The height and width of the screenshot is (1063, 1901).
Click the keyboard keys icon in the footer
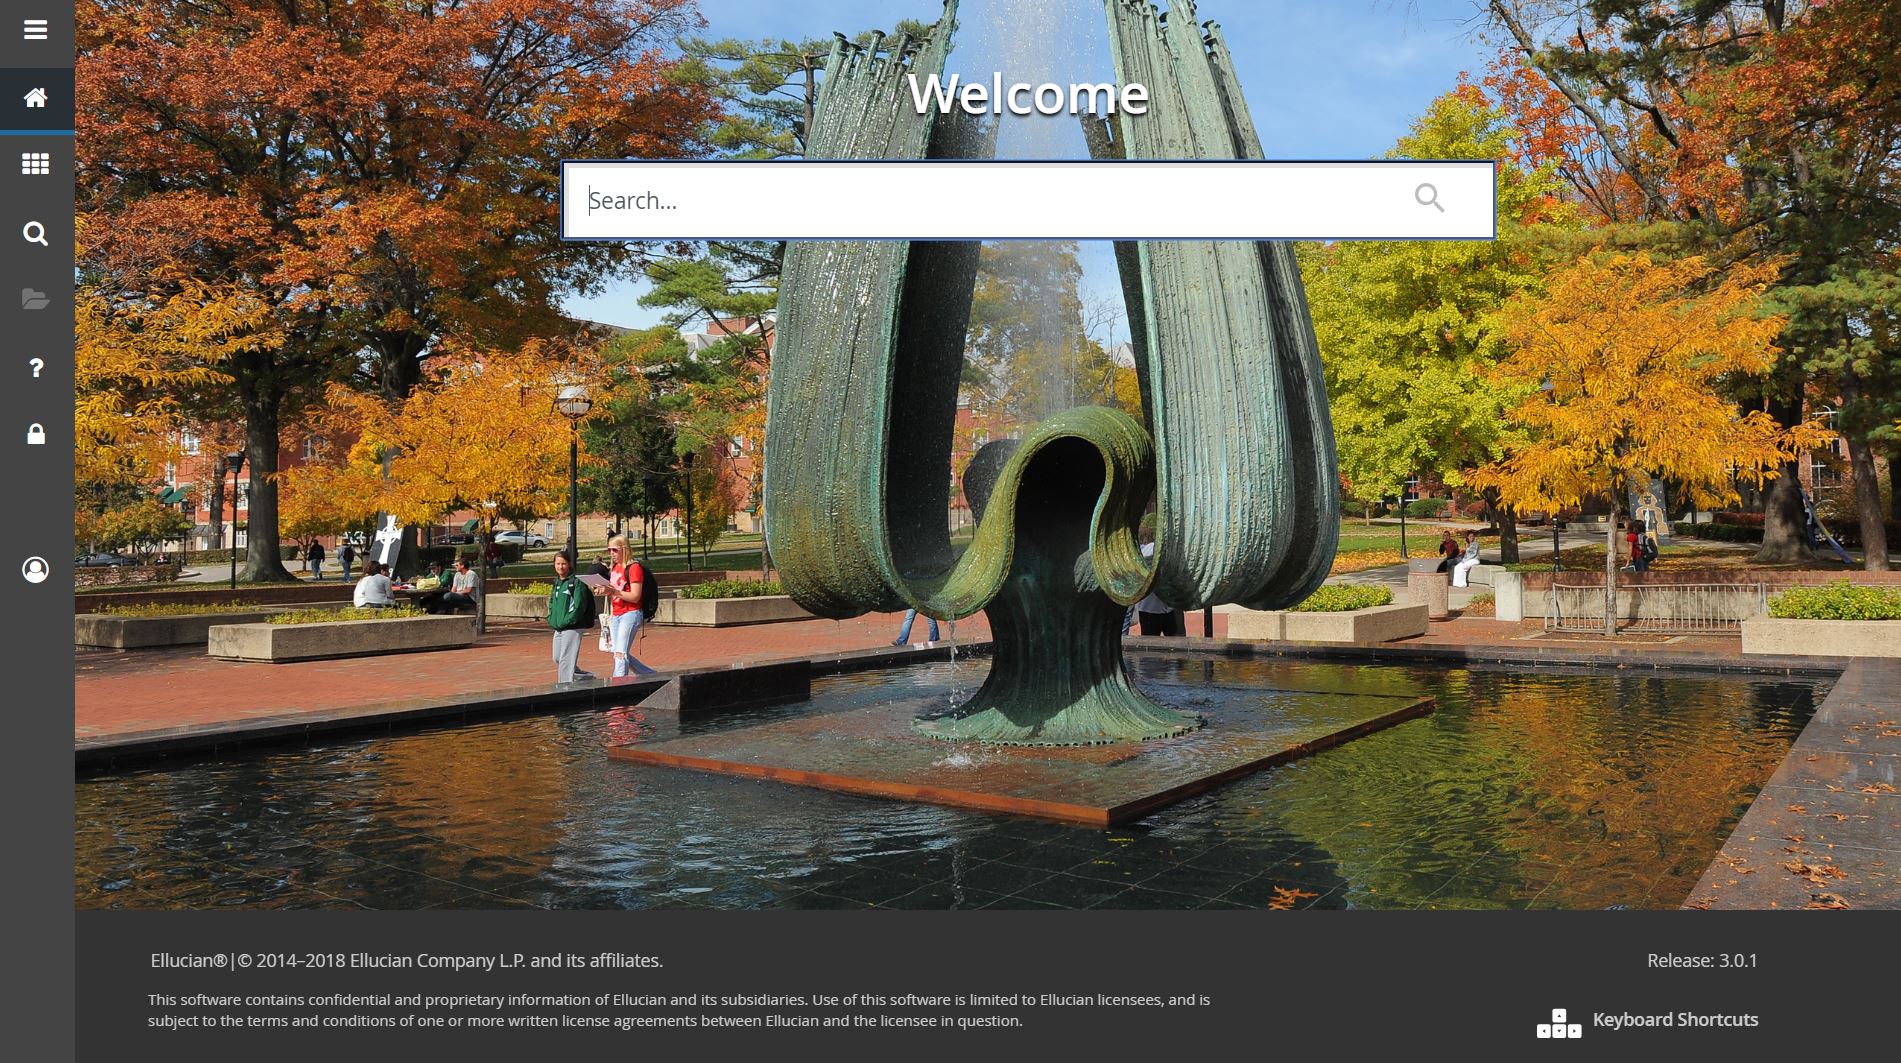click(x=1559, y=1024)
